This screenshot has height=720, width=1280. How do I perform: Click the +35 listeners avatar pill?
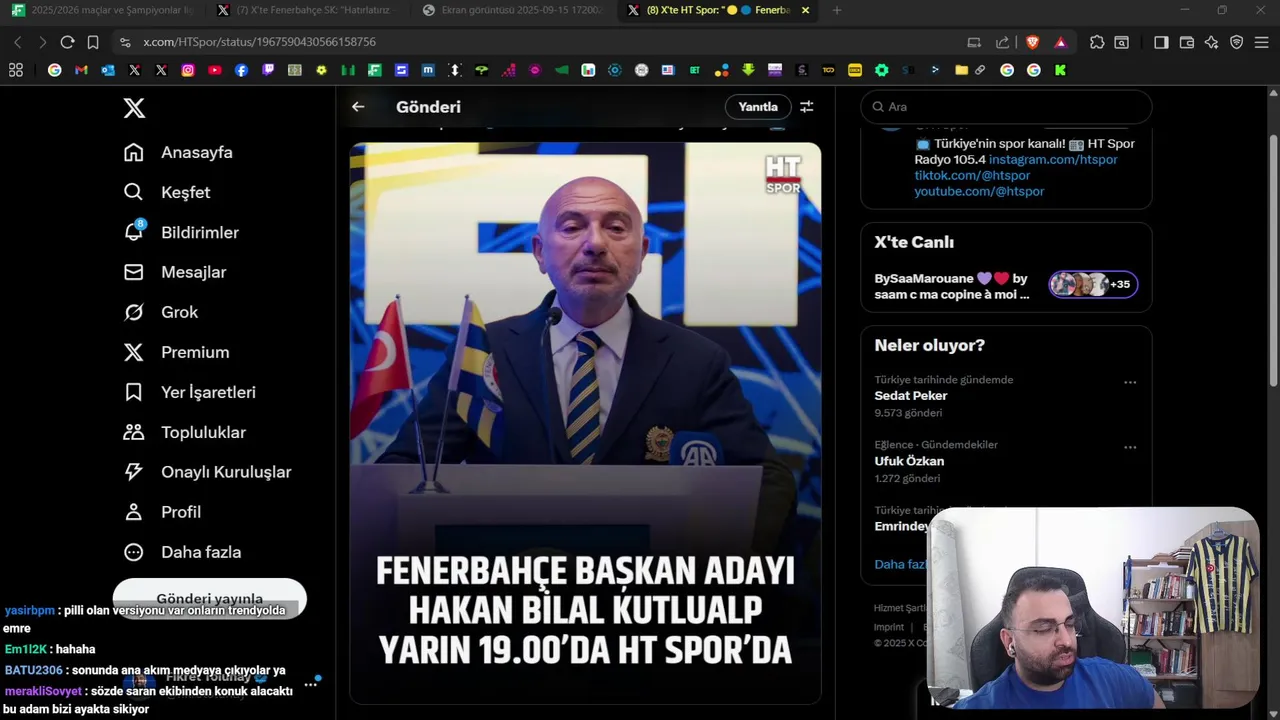click(1093, 284)
